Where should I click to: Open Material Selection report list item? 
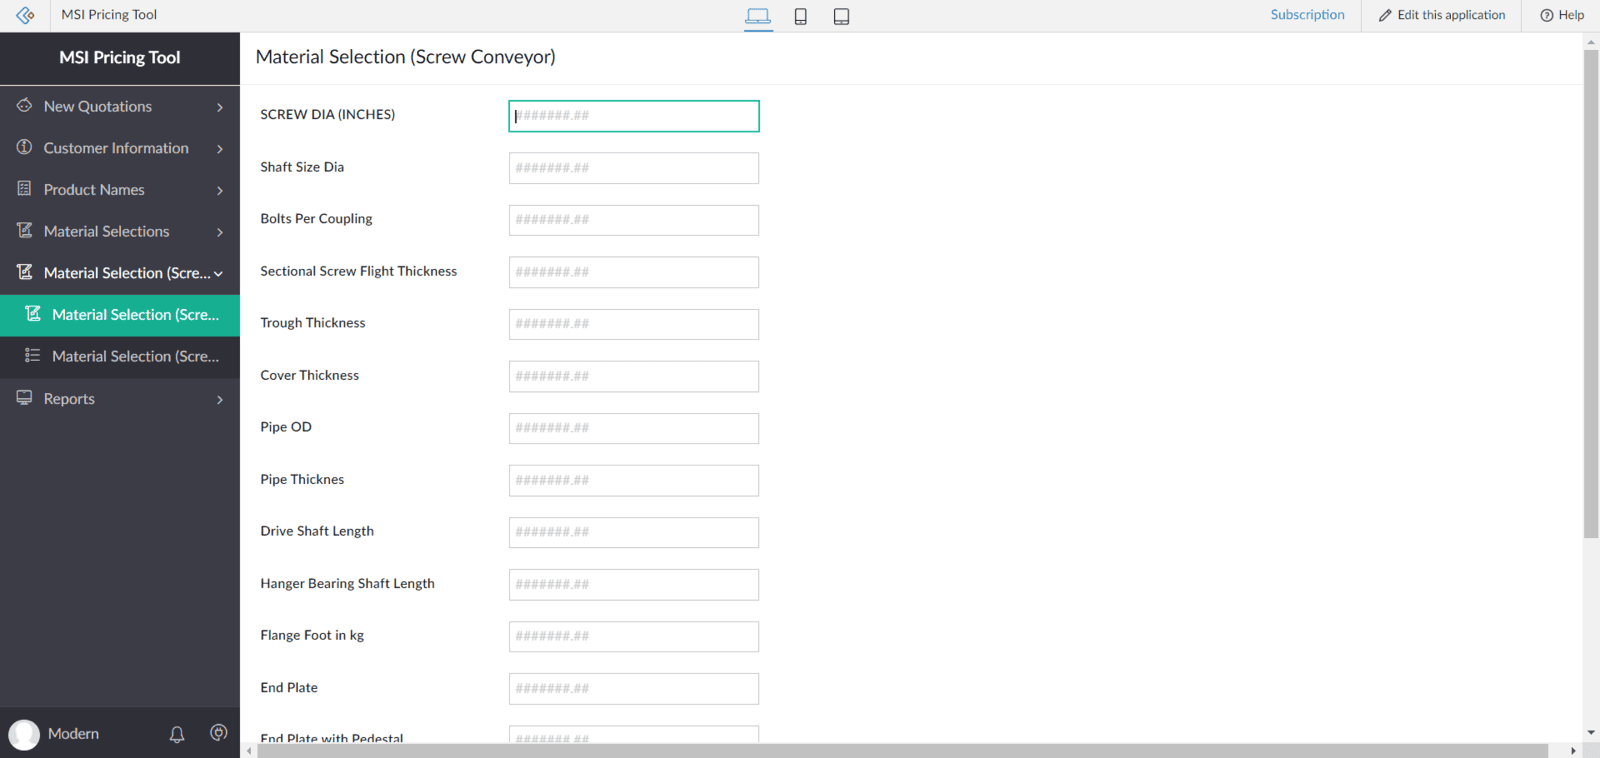[x=120, y=357]
